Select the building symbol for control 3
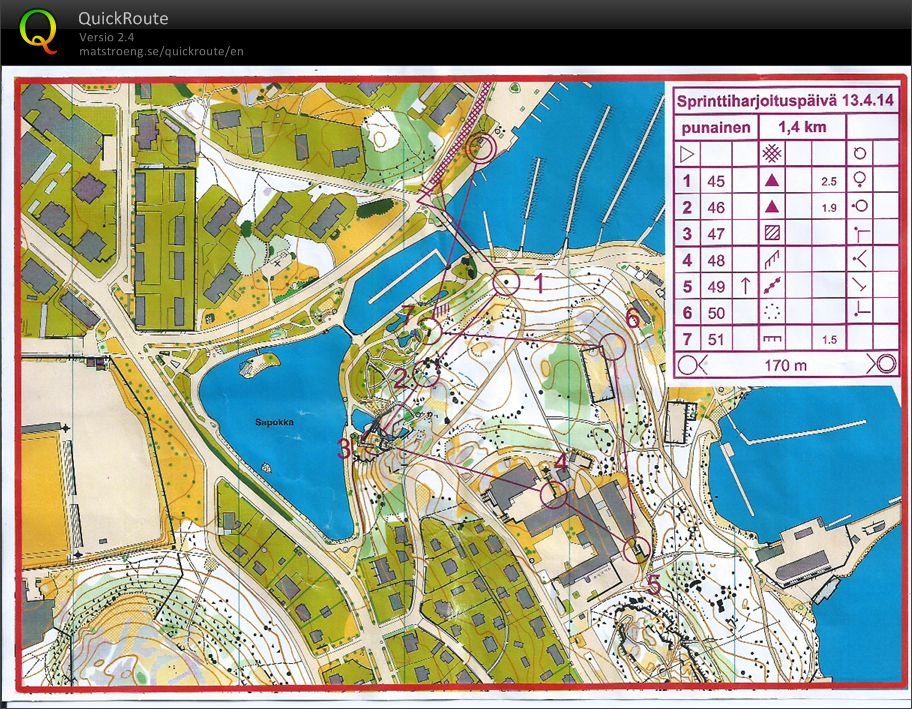 pos(771,232)
